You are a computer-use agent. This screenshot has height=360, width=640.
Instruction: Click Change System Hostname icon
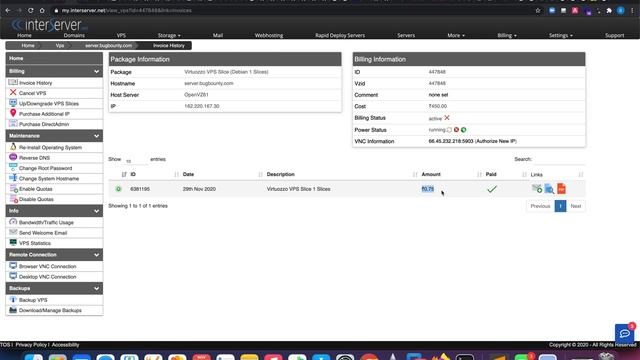[13, 178]
